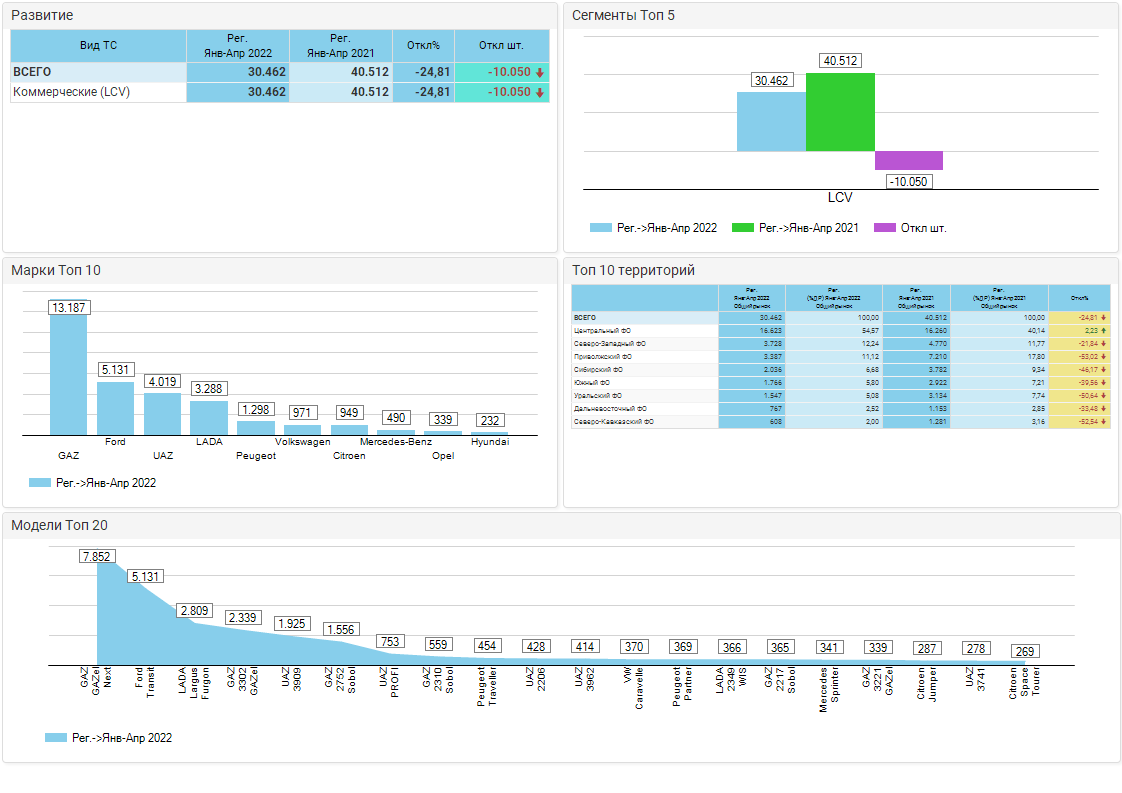Screen dimensions: 1122x793
Task: Click Коммерческие (LCV) row label
Action: pos(71,92)
